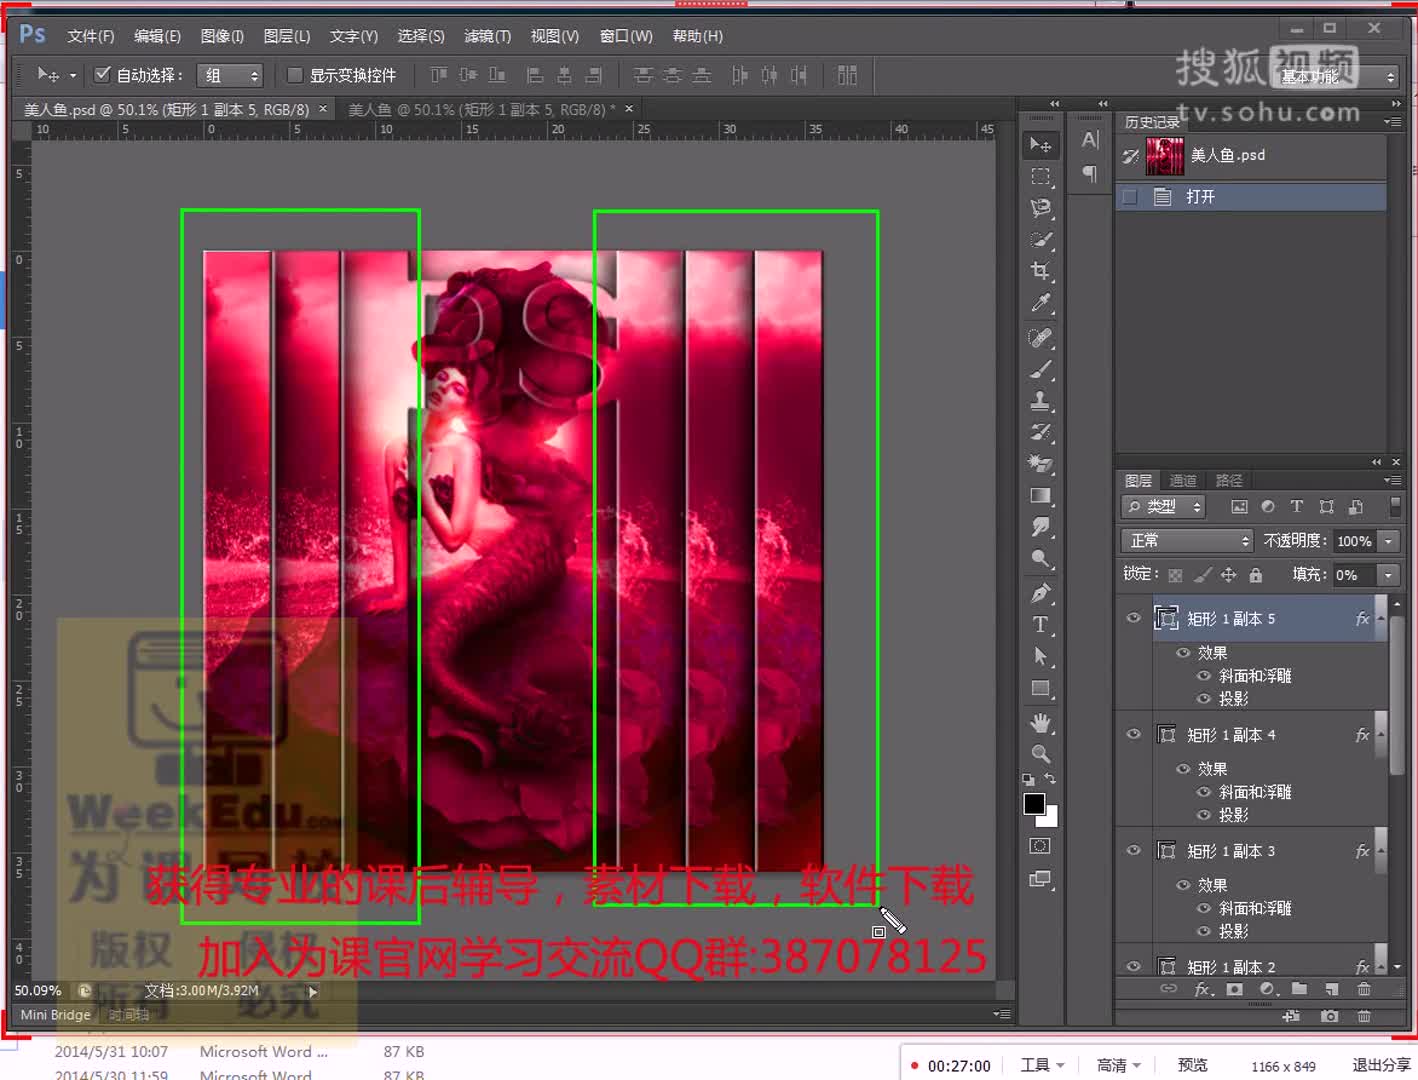Open the opacity slider dropdown arrow
This screenshot has width=1418, height=1080.
pos(1388,541)
